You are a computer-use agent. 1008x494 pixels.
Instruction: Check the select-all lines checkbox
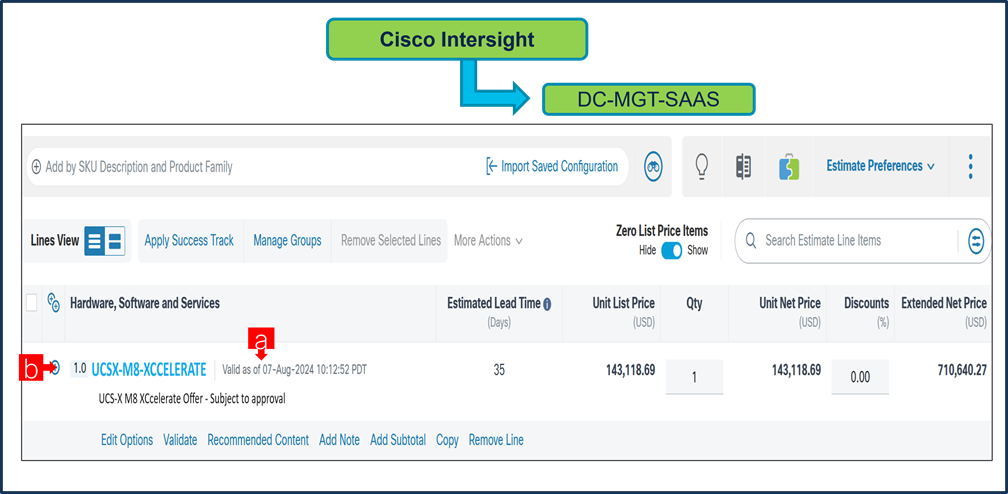coord(32,302)
